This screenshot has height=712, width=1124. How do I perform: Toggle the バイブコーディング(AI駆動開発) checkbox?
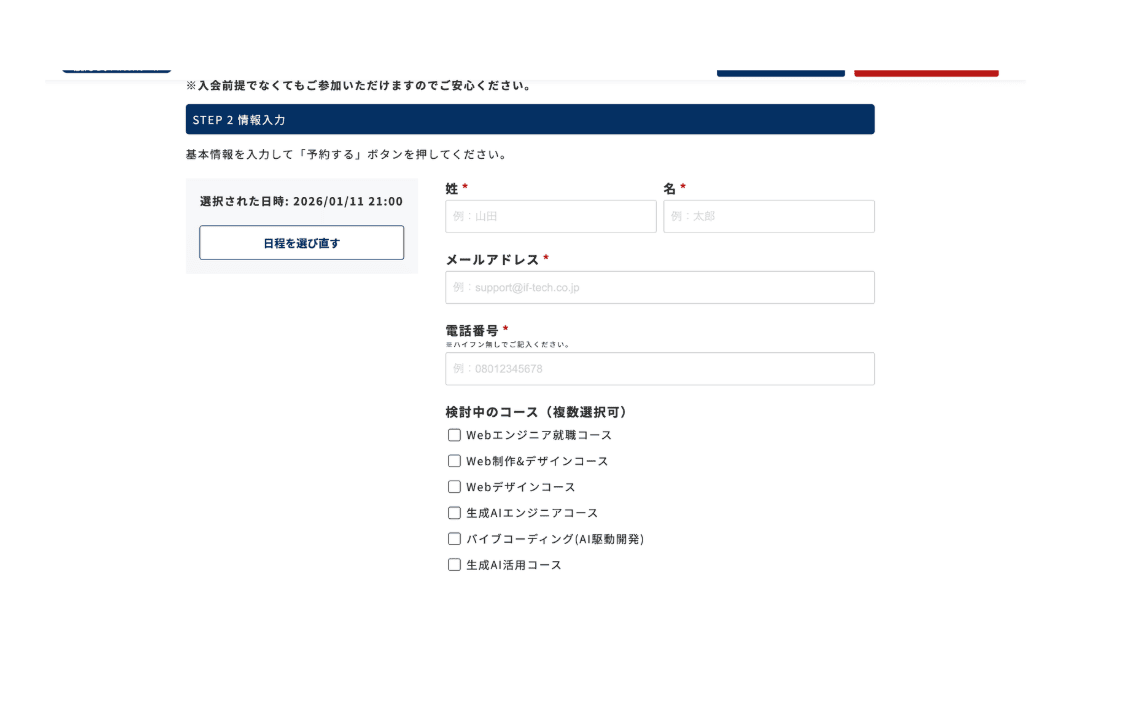pyautogui.click(x=454, y=539)
